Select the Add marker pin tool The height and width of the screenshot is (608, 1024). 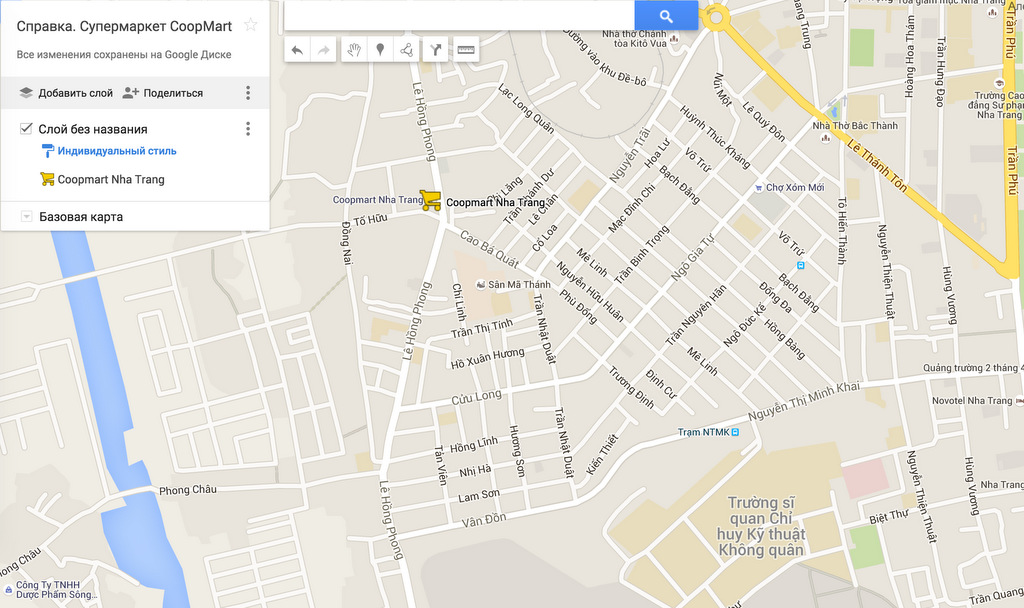[380, 50]
